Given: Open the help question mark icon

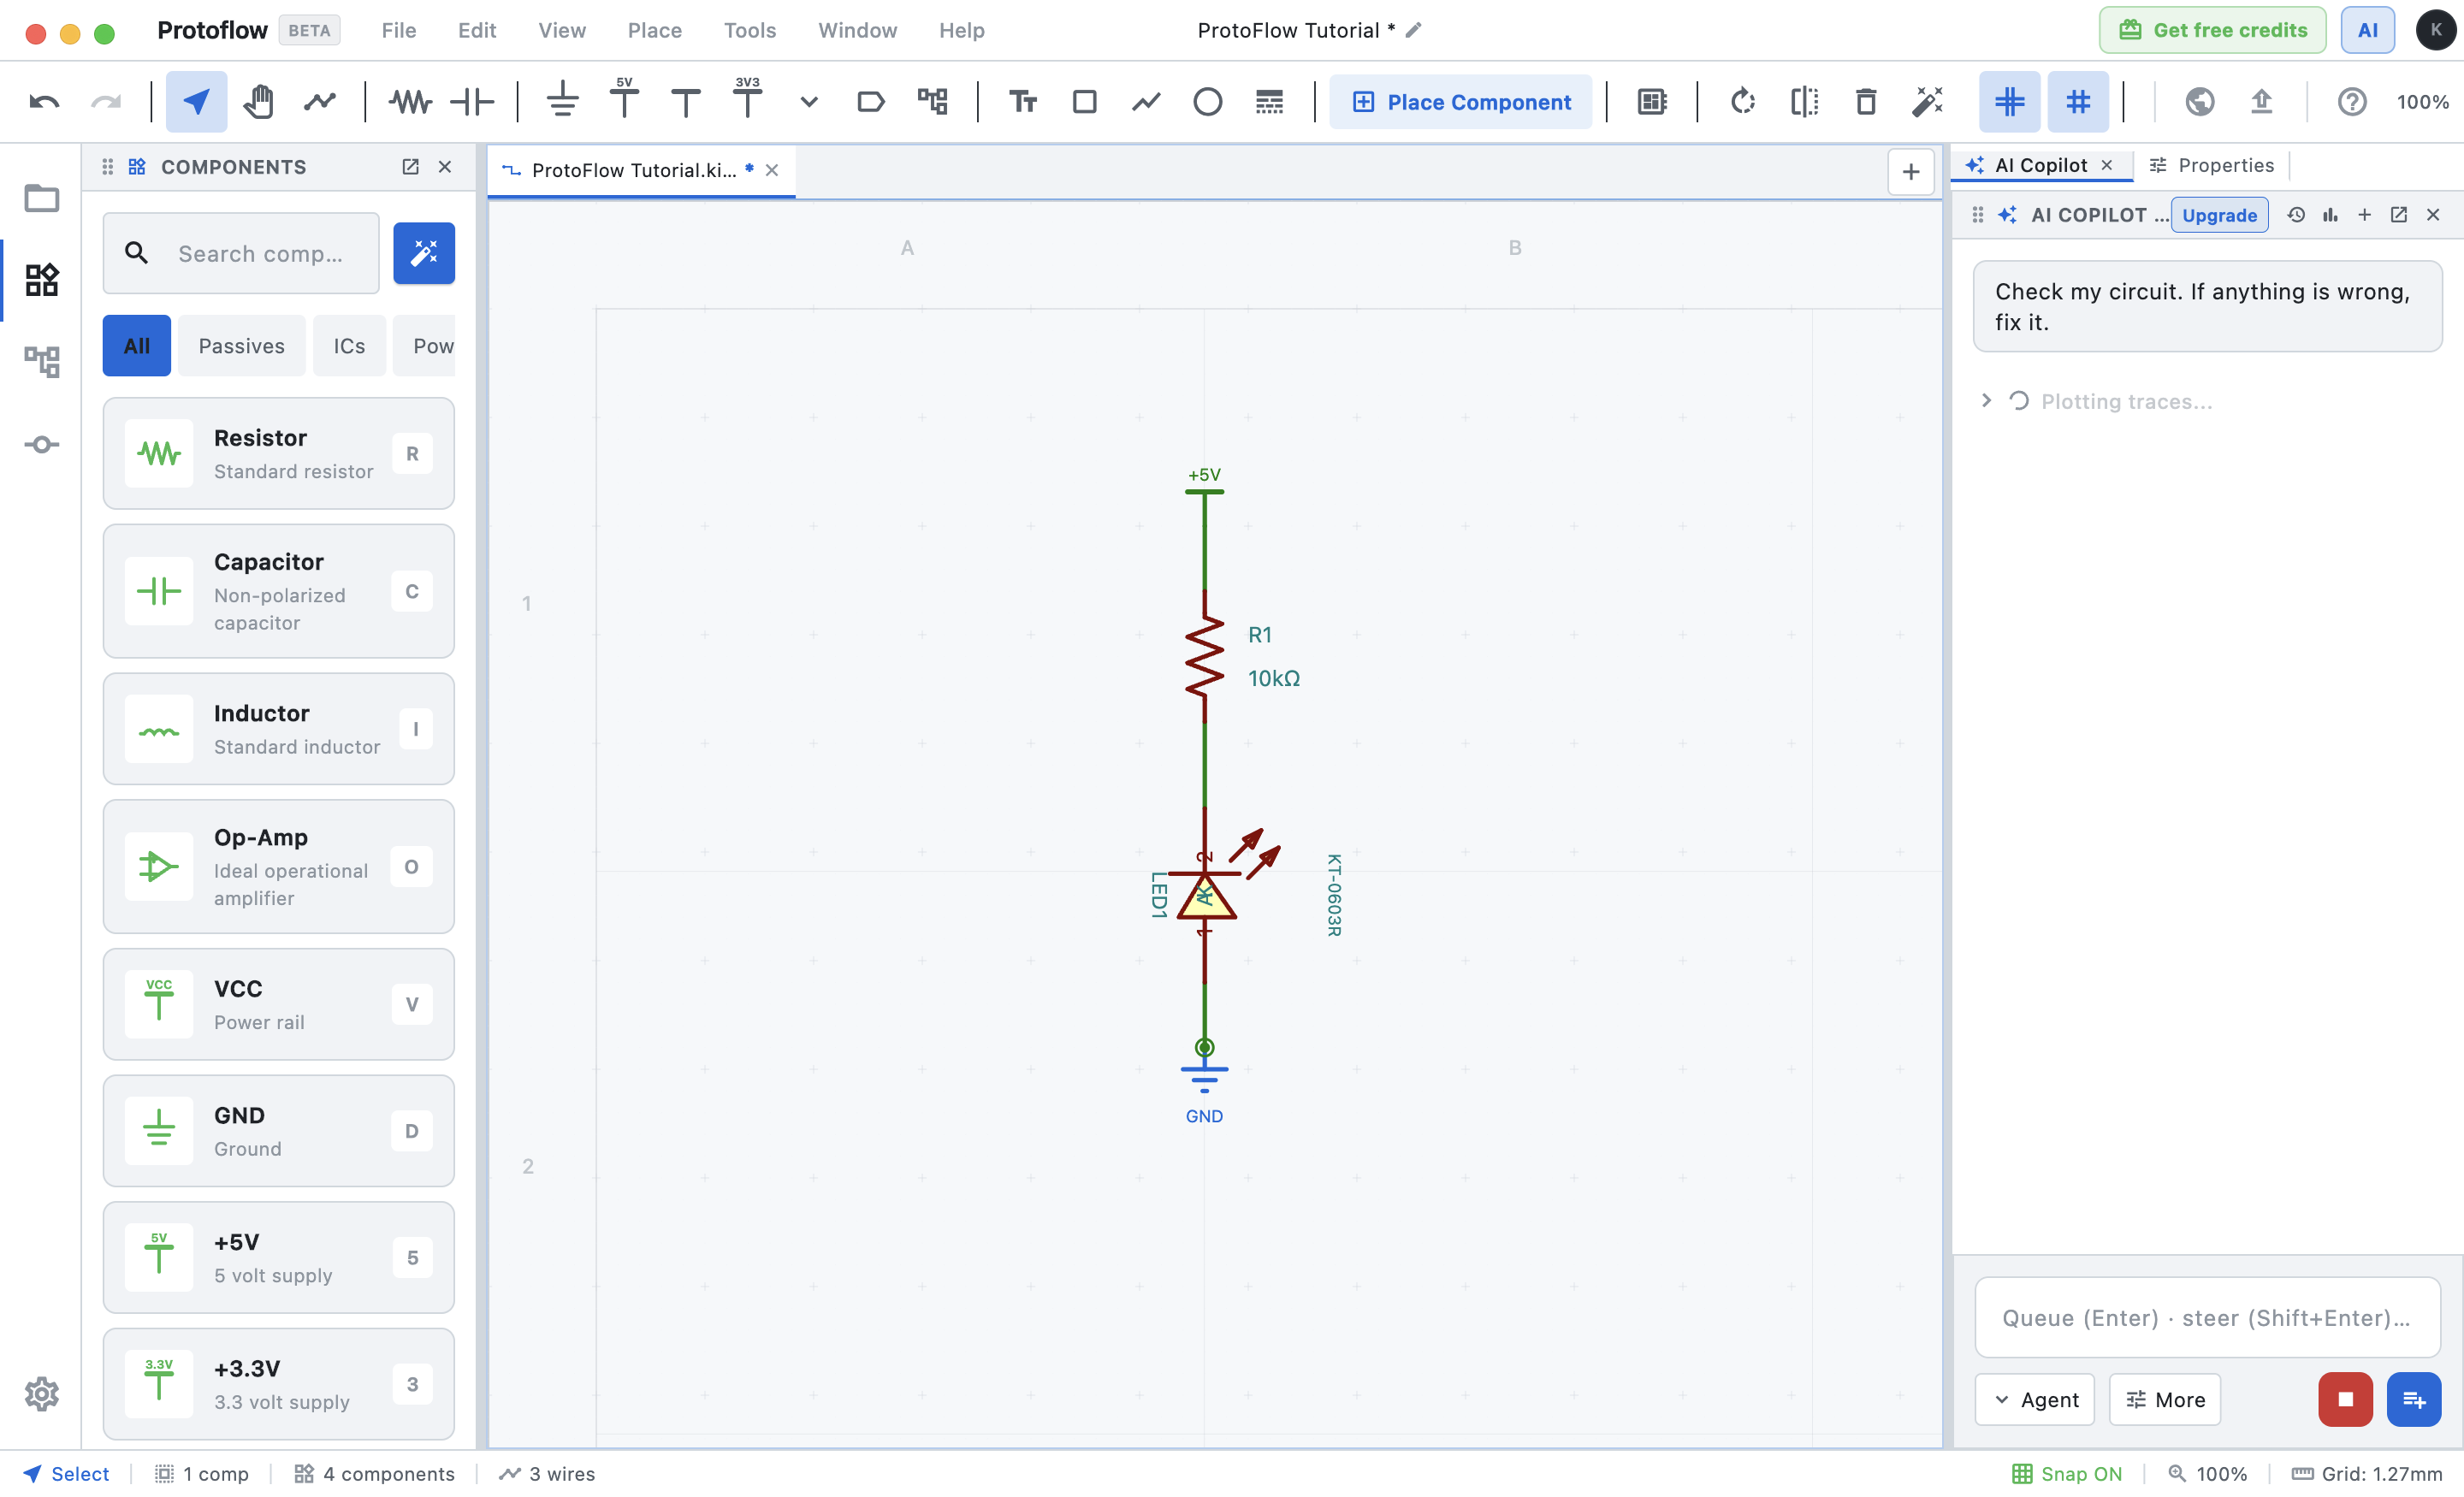Looking at the screenshot, I should (2352, 102).
